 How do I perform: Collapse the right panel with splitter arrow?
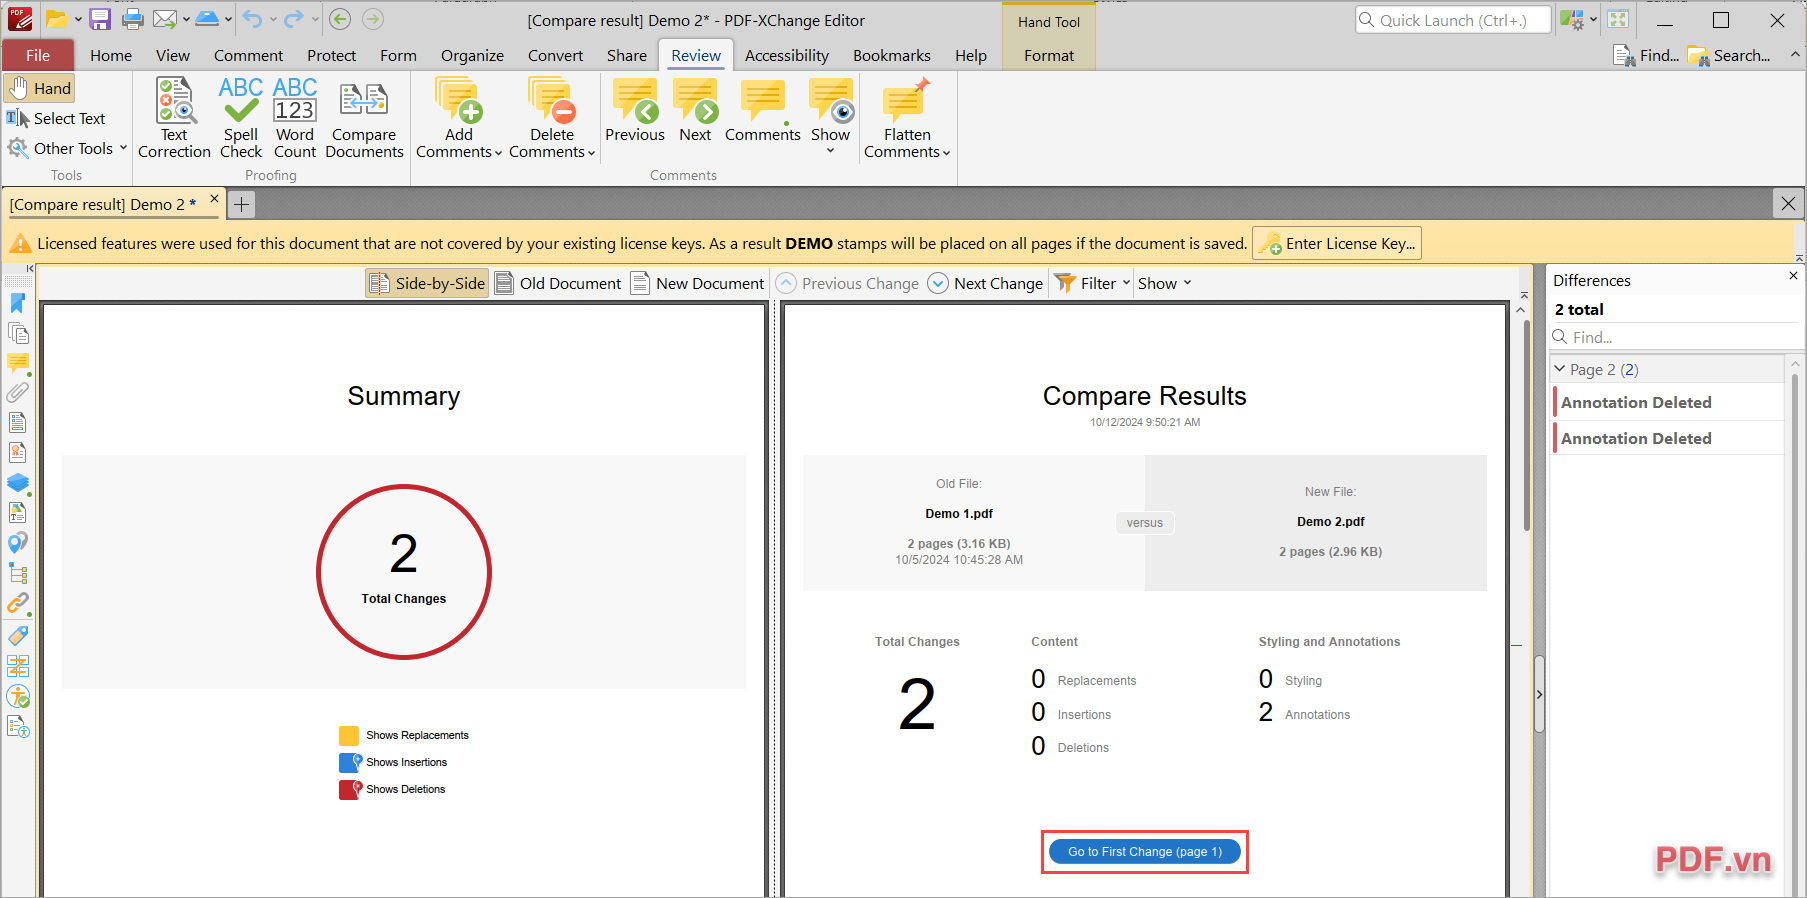coord(1539,694)
